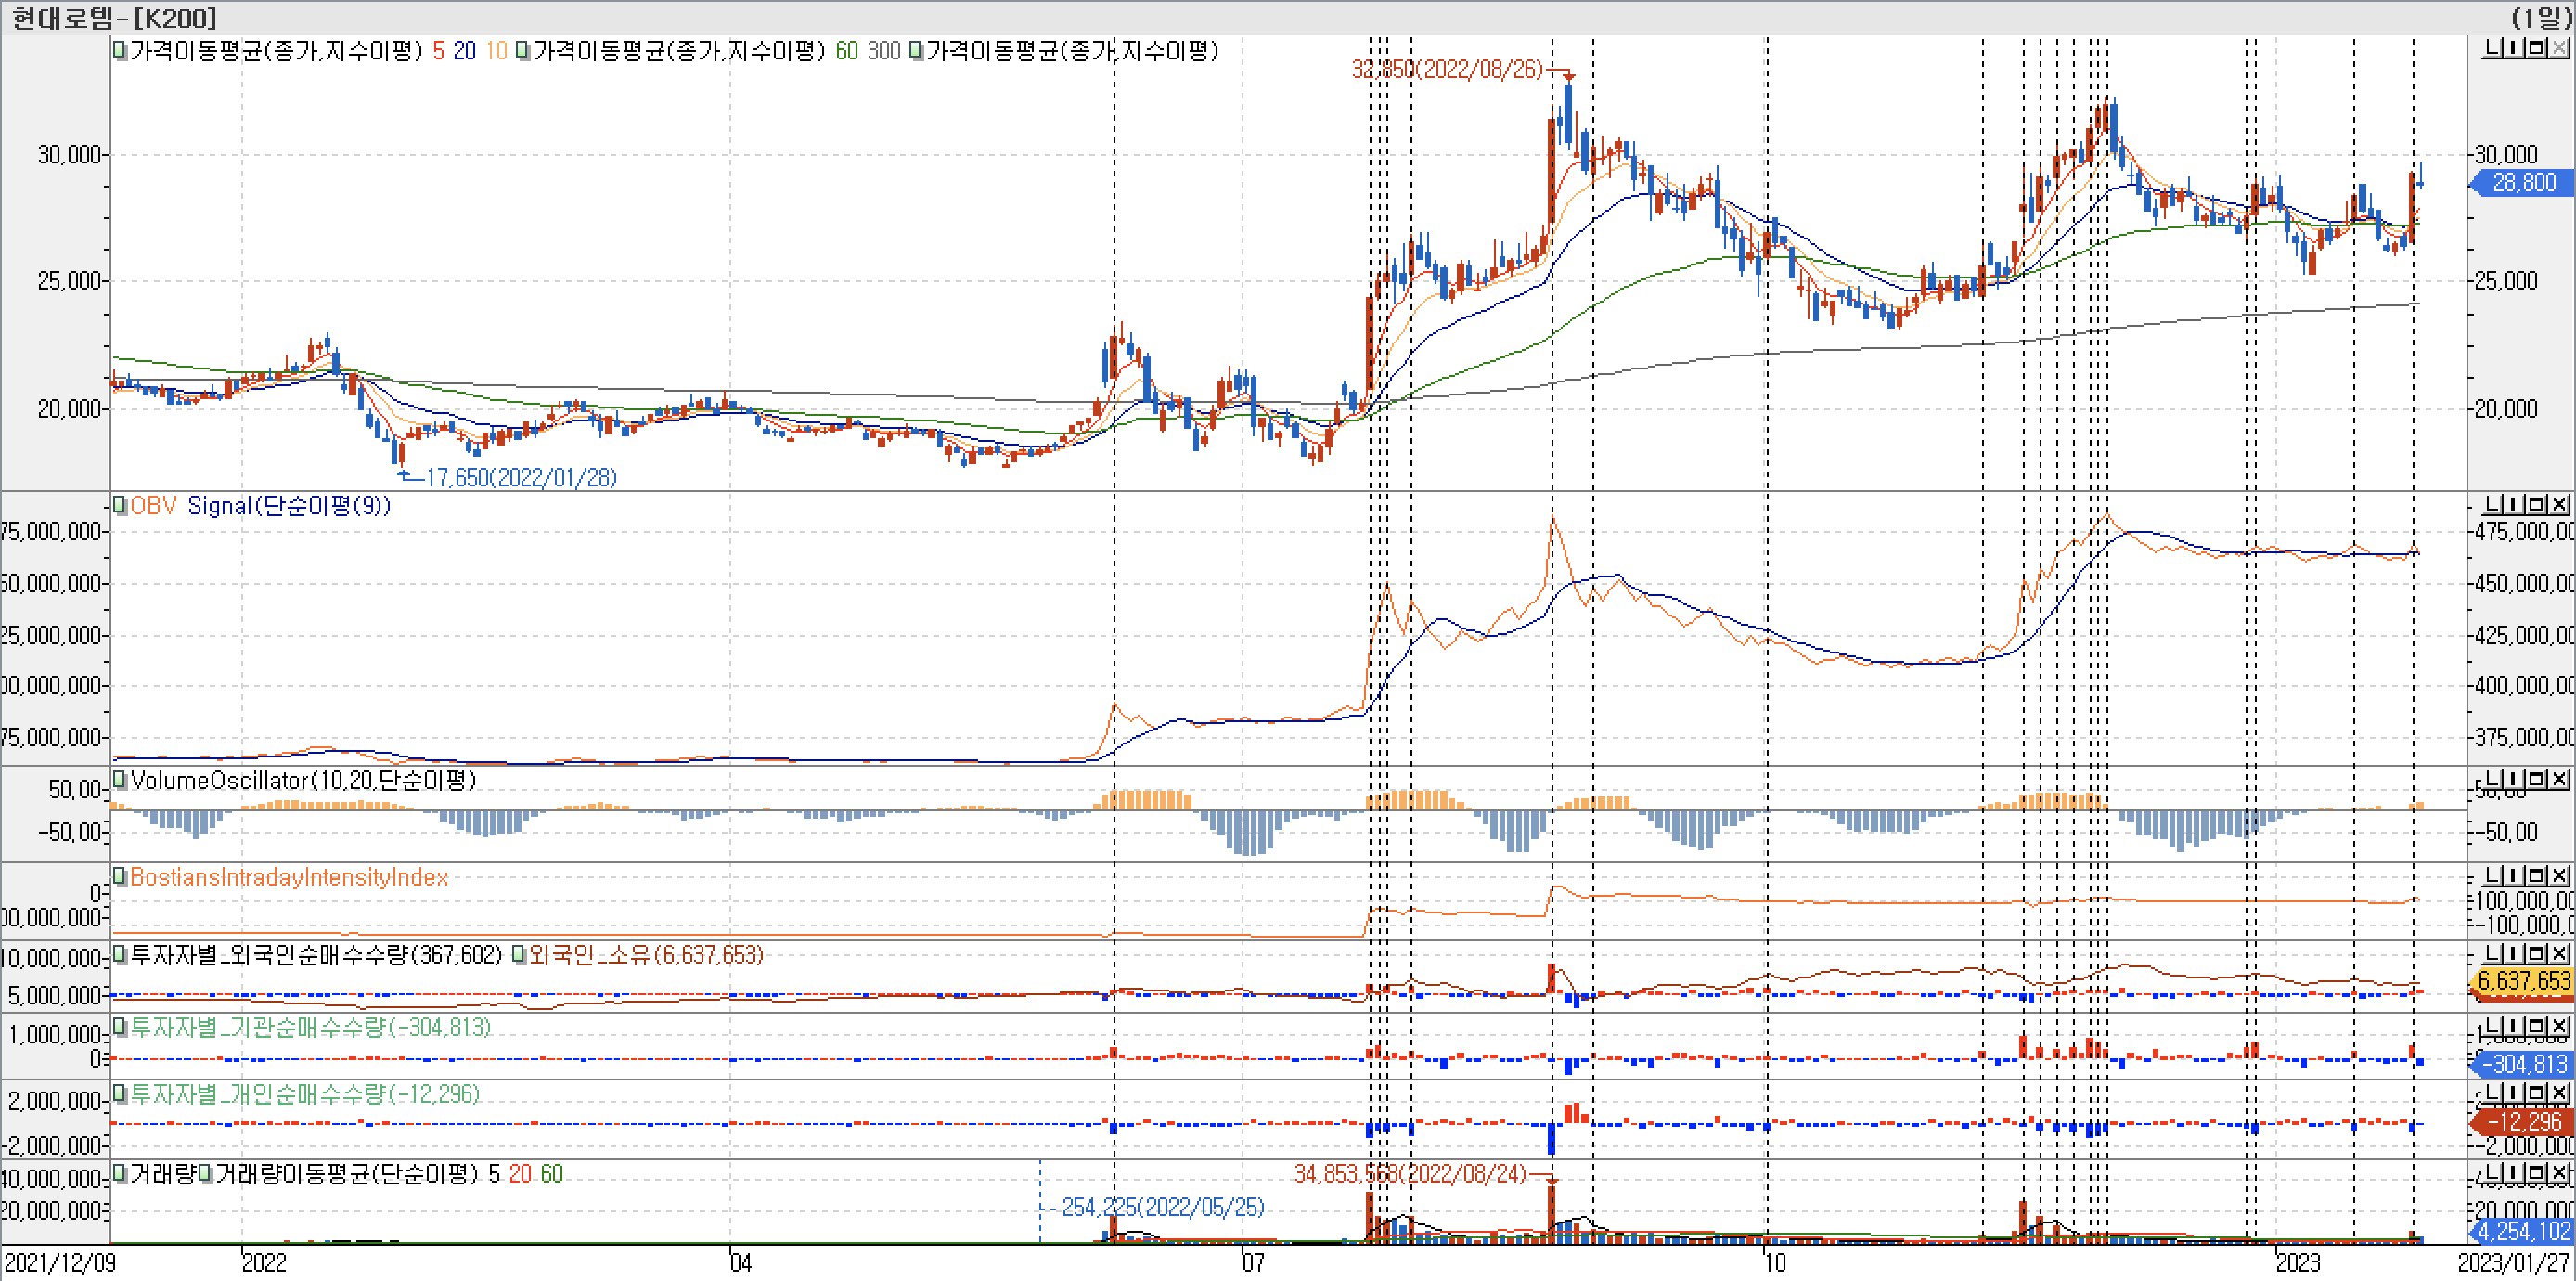The width and height of the screenshot is (2576, 1281).
Task: Click the 거래량이동평균(단순이평) indicator label
Action: (346, 1174)
